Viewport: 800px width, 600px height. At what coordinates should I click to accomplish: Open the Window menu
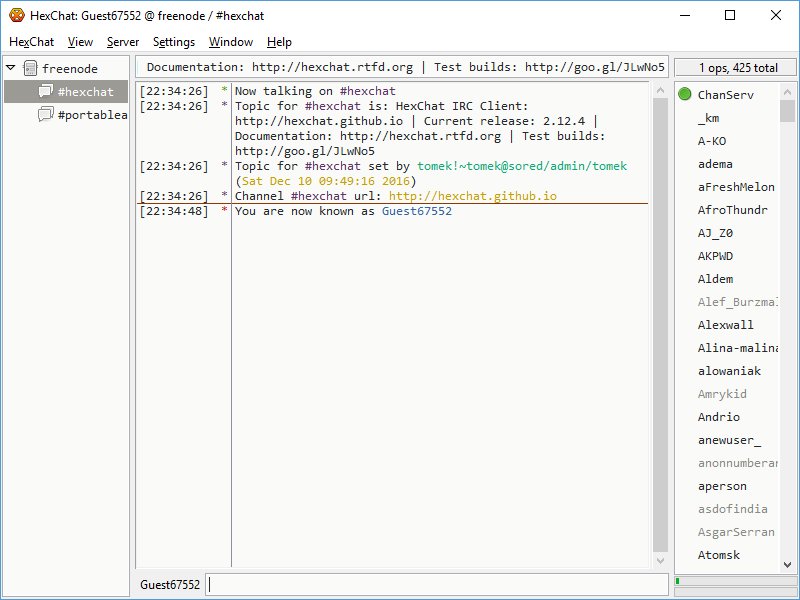coord(231,42)
